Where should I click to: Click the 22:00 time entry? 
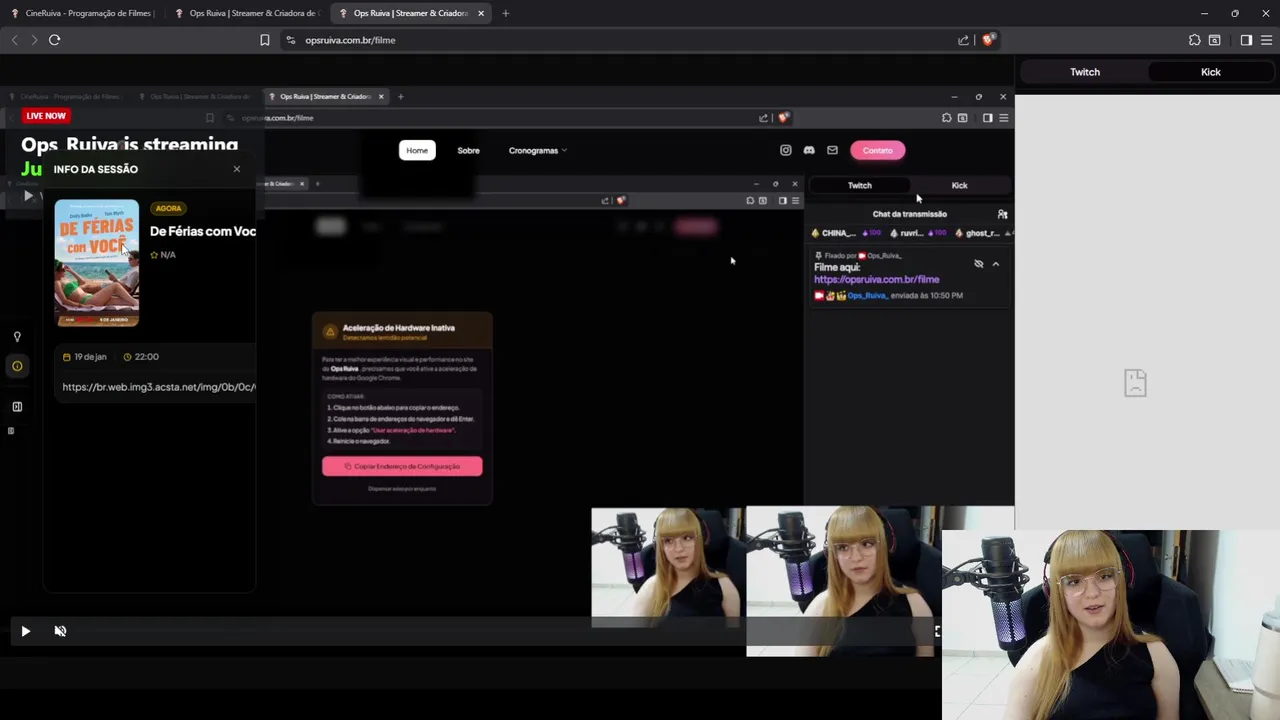pos(141,357)
